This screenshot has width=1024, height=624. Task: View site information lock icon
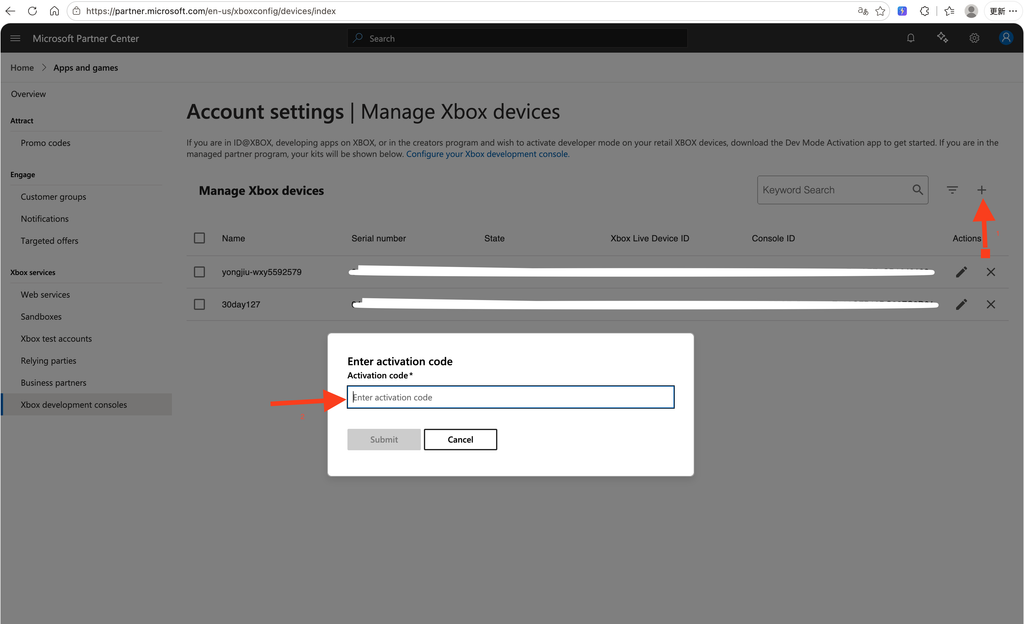coord(76,11)
